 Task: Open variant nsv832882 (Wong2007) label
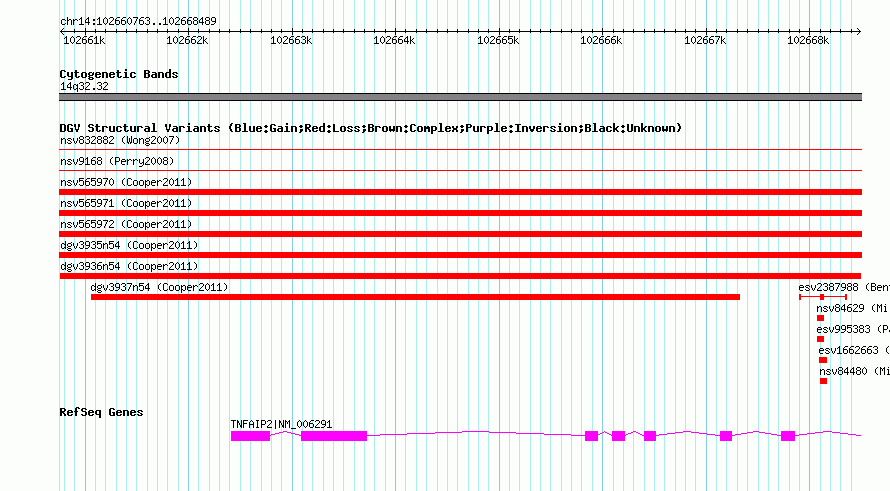point(120,140)
